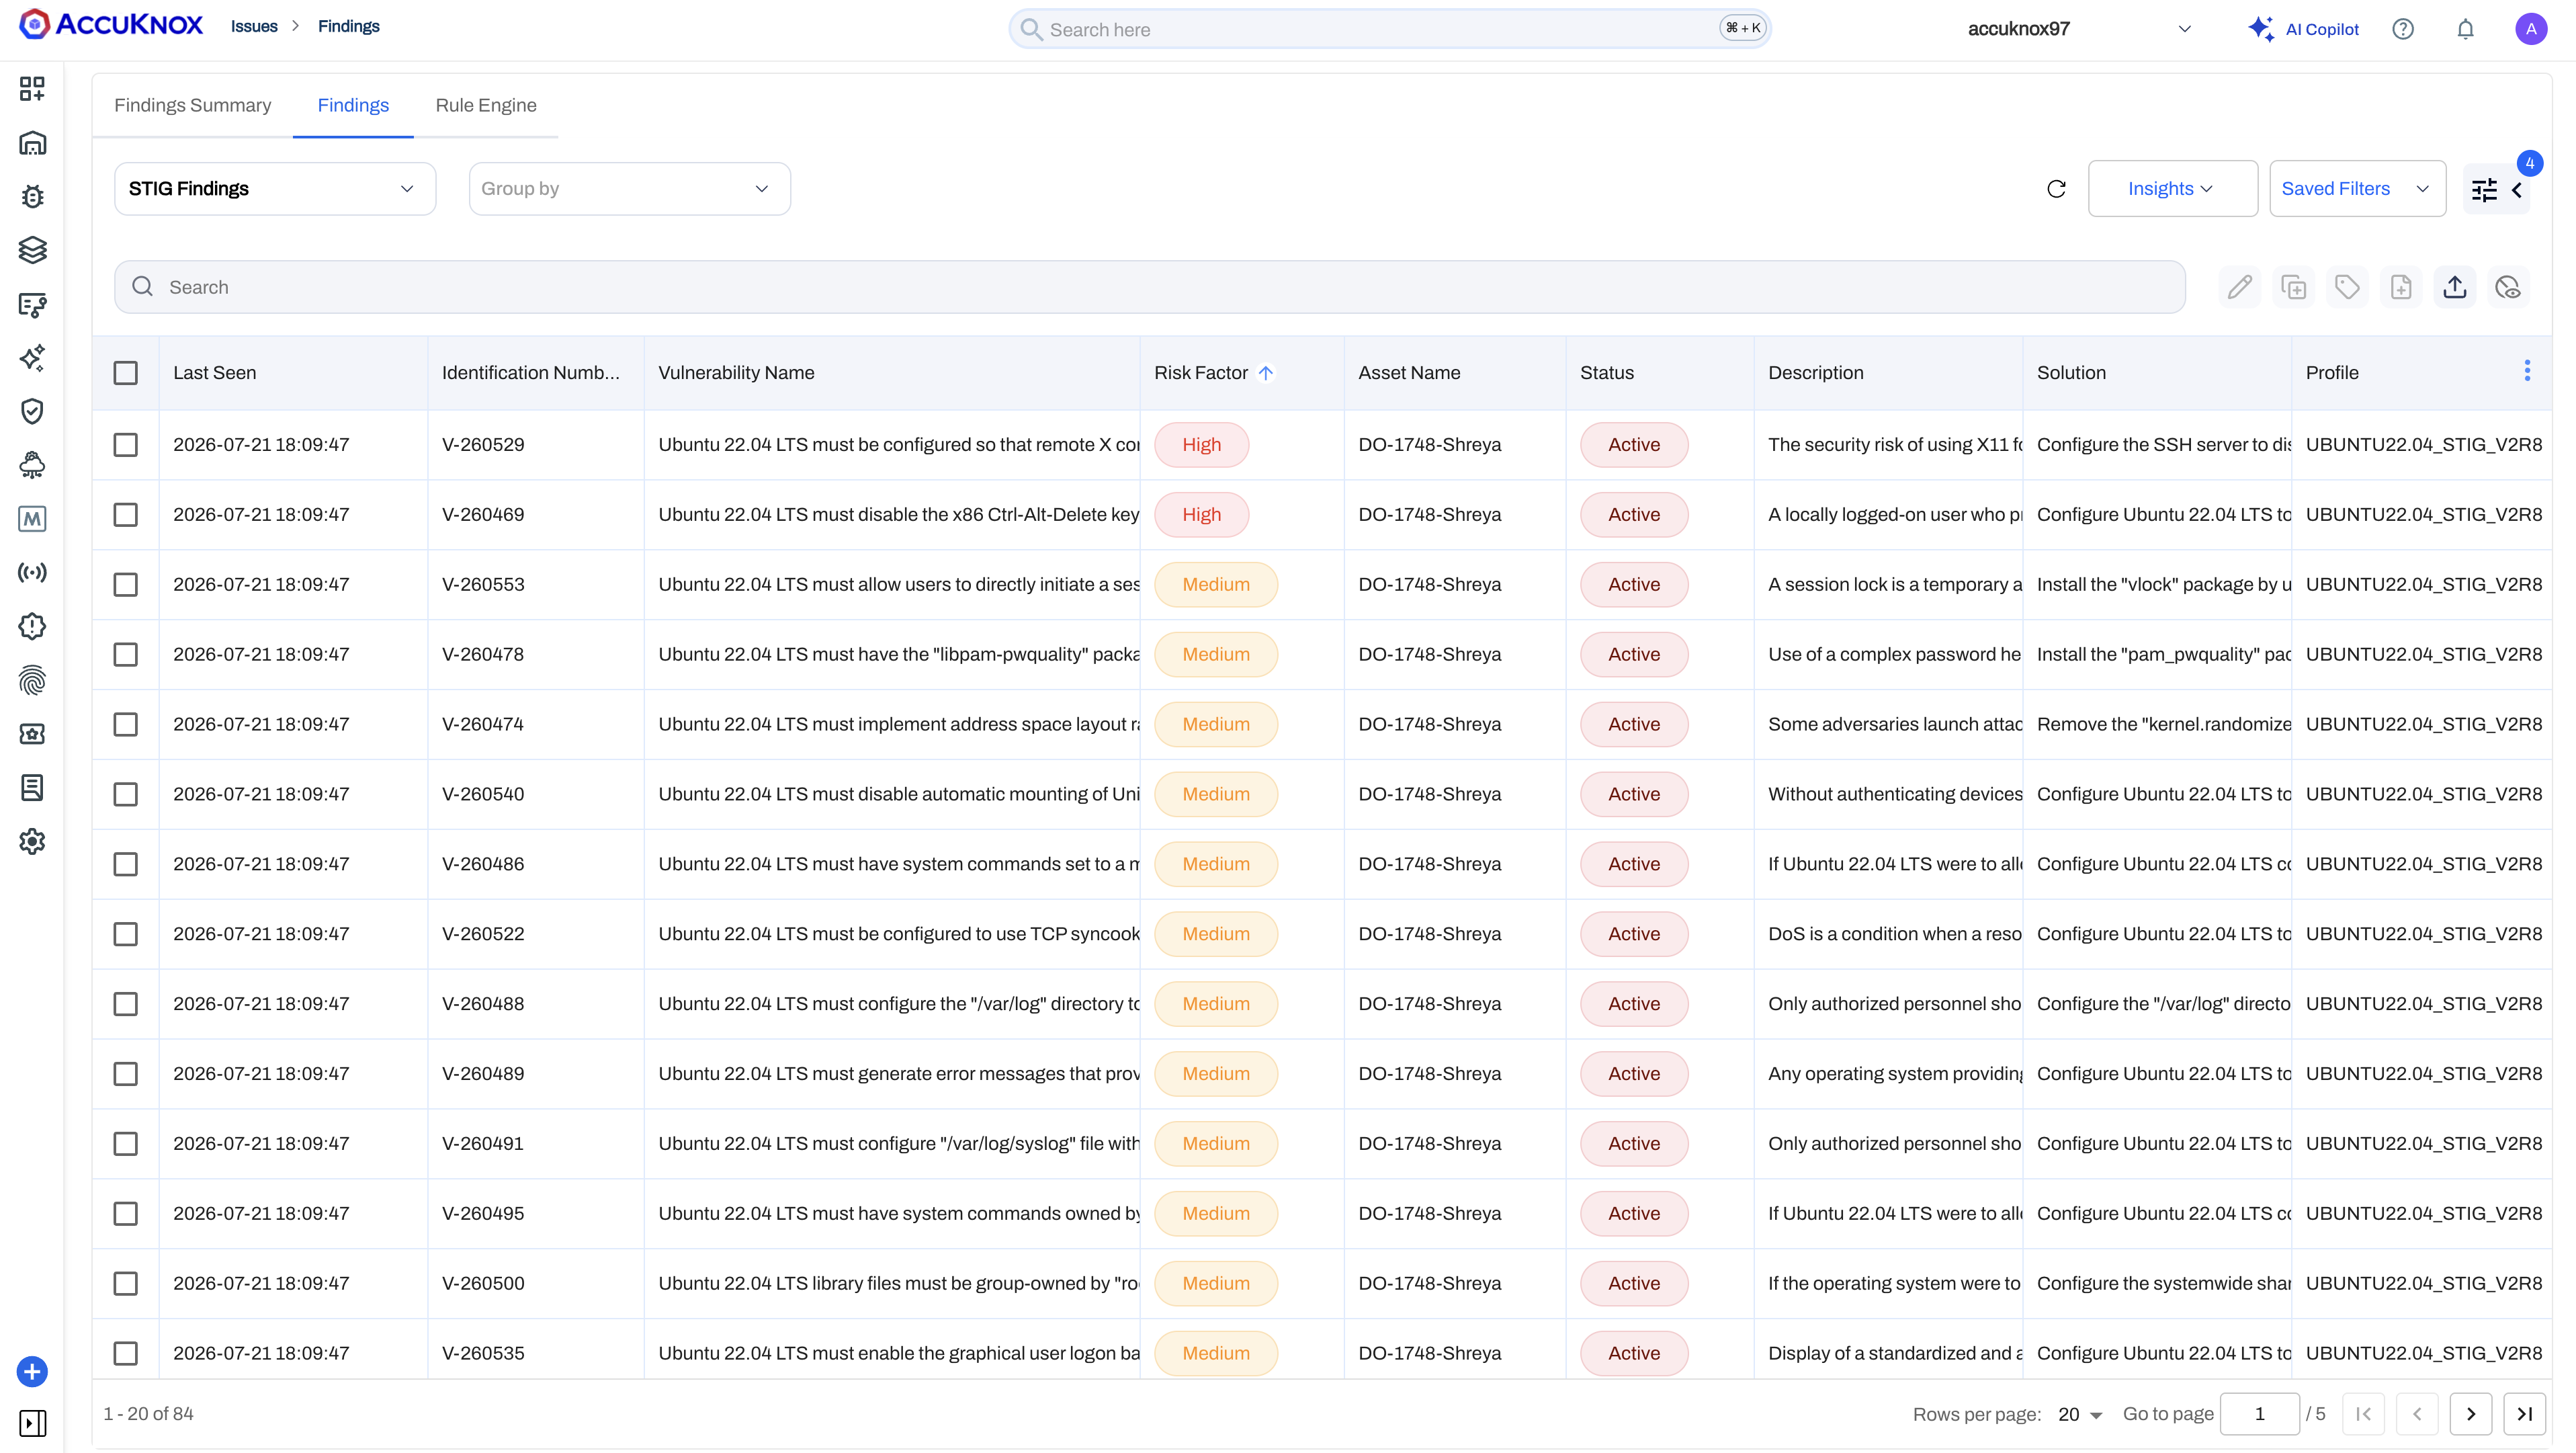The height and width of the screenshot is (1453, 2576).
Task: Expand the Insights dropdown
Action: point(2172,189)
